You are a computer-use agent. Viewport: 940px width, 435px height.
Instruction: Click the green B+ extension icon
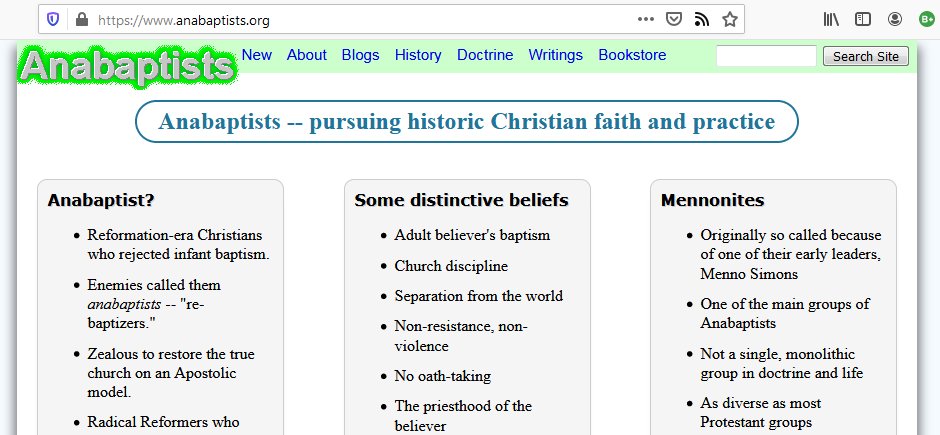pos(927,20)
